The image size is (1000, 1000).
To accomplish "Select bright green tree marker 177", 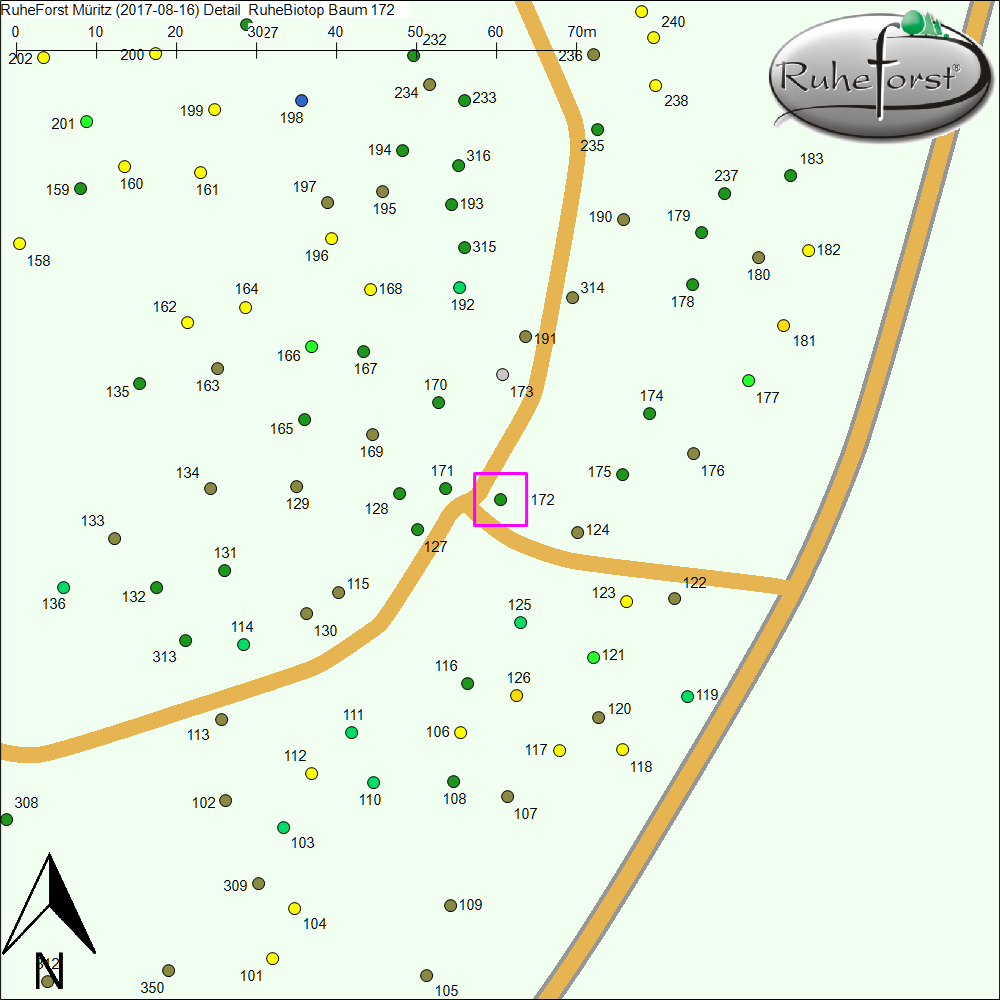I will [x=749, y=381].
